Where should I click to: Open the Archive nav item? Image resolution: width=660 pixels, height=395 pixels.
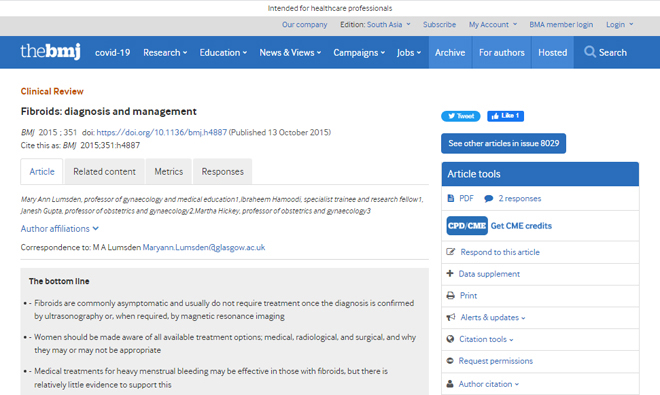click(x=450, y=52)
